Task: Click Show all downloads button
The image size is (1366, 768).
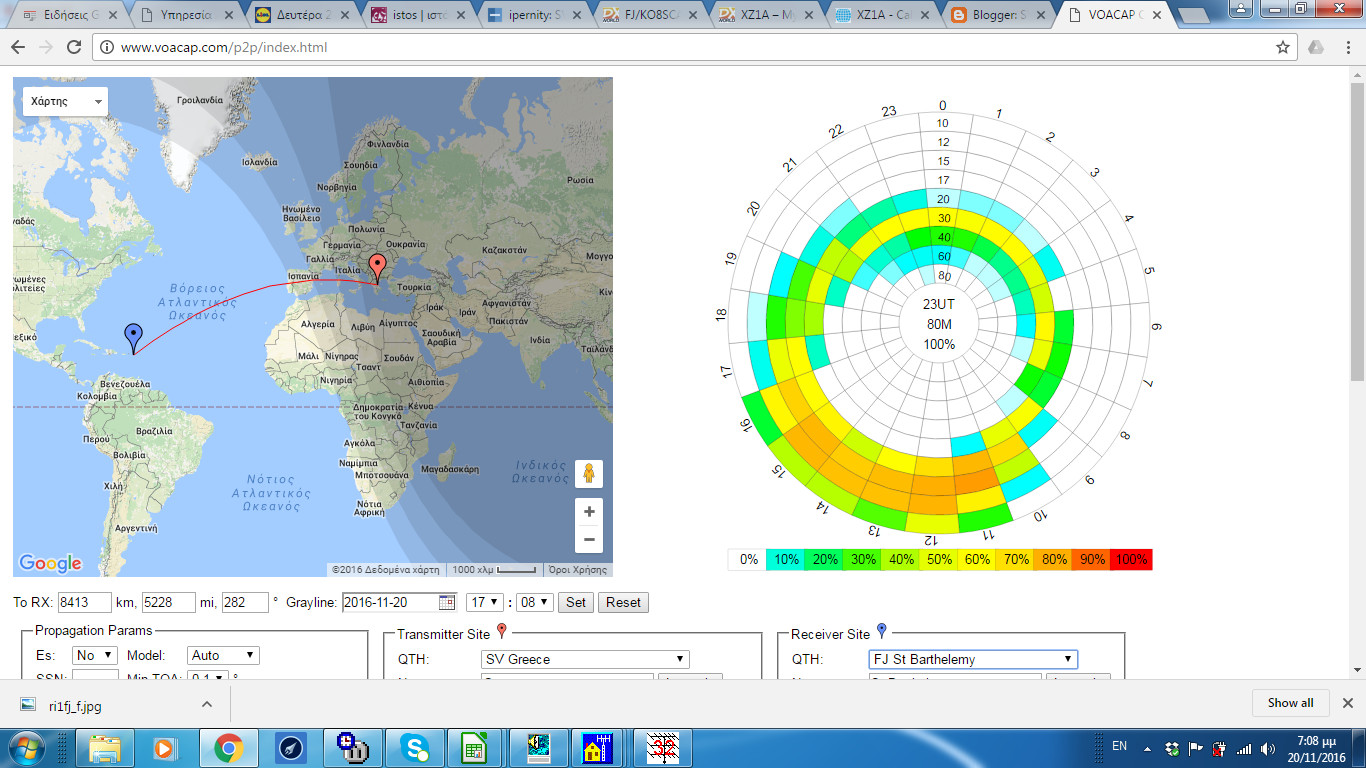Action: (1290, 703)
